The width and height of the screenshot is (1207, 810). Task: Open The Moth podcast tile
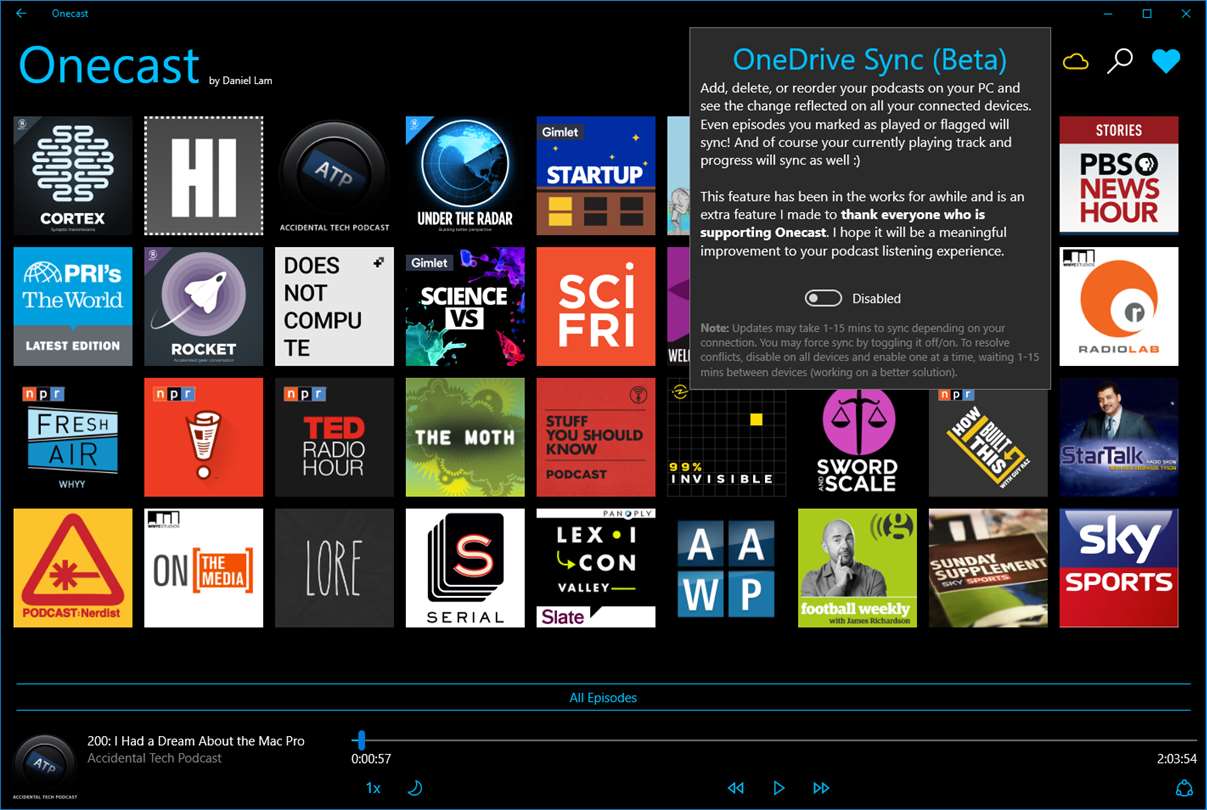pos(465,437)
